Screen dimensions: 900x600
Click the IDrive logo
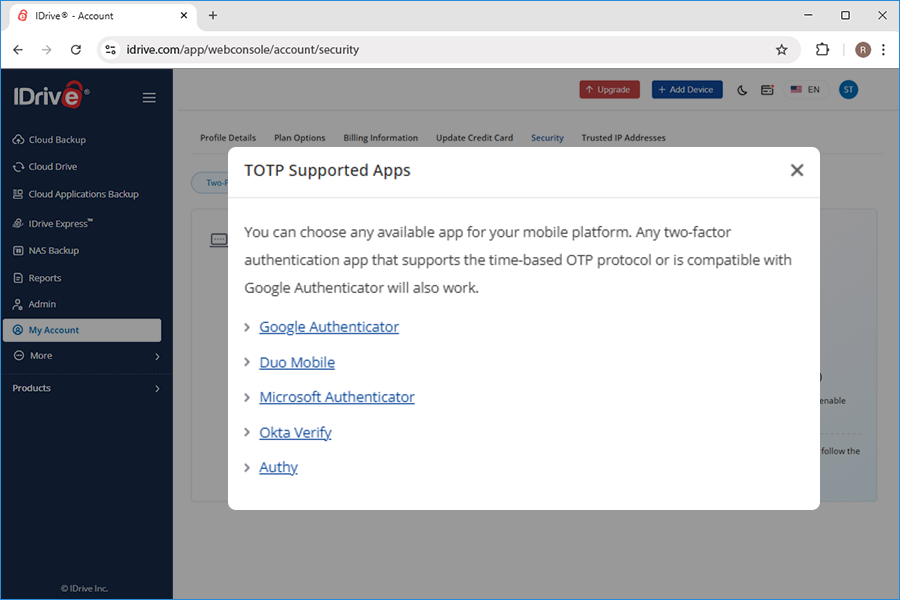[x=52, y=95]
